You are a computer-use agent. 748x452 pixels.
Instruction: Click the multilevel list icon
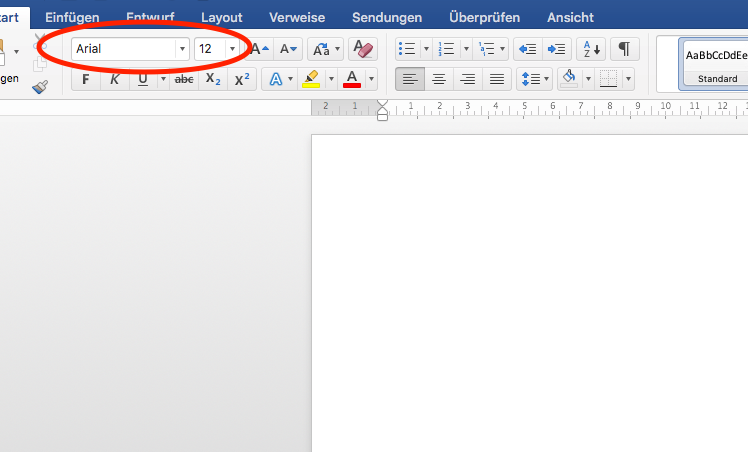tap(487, 49)
